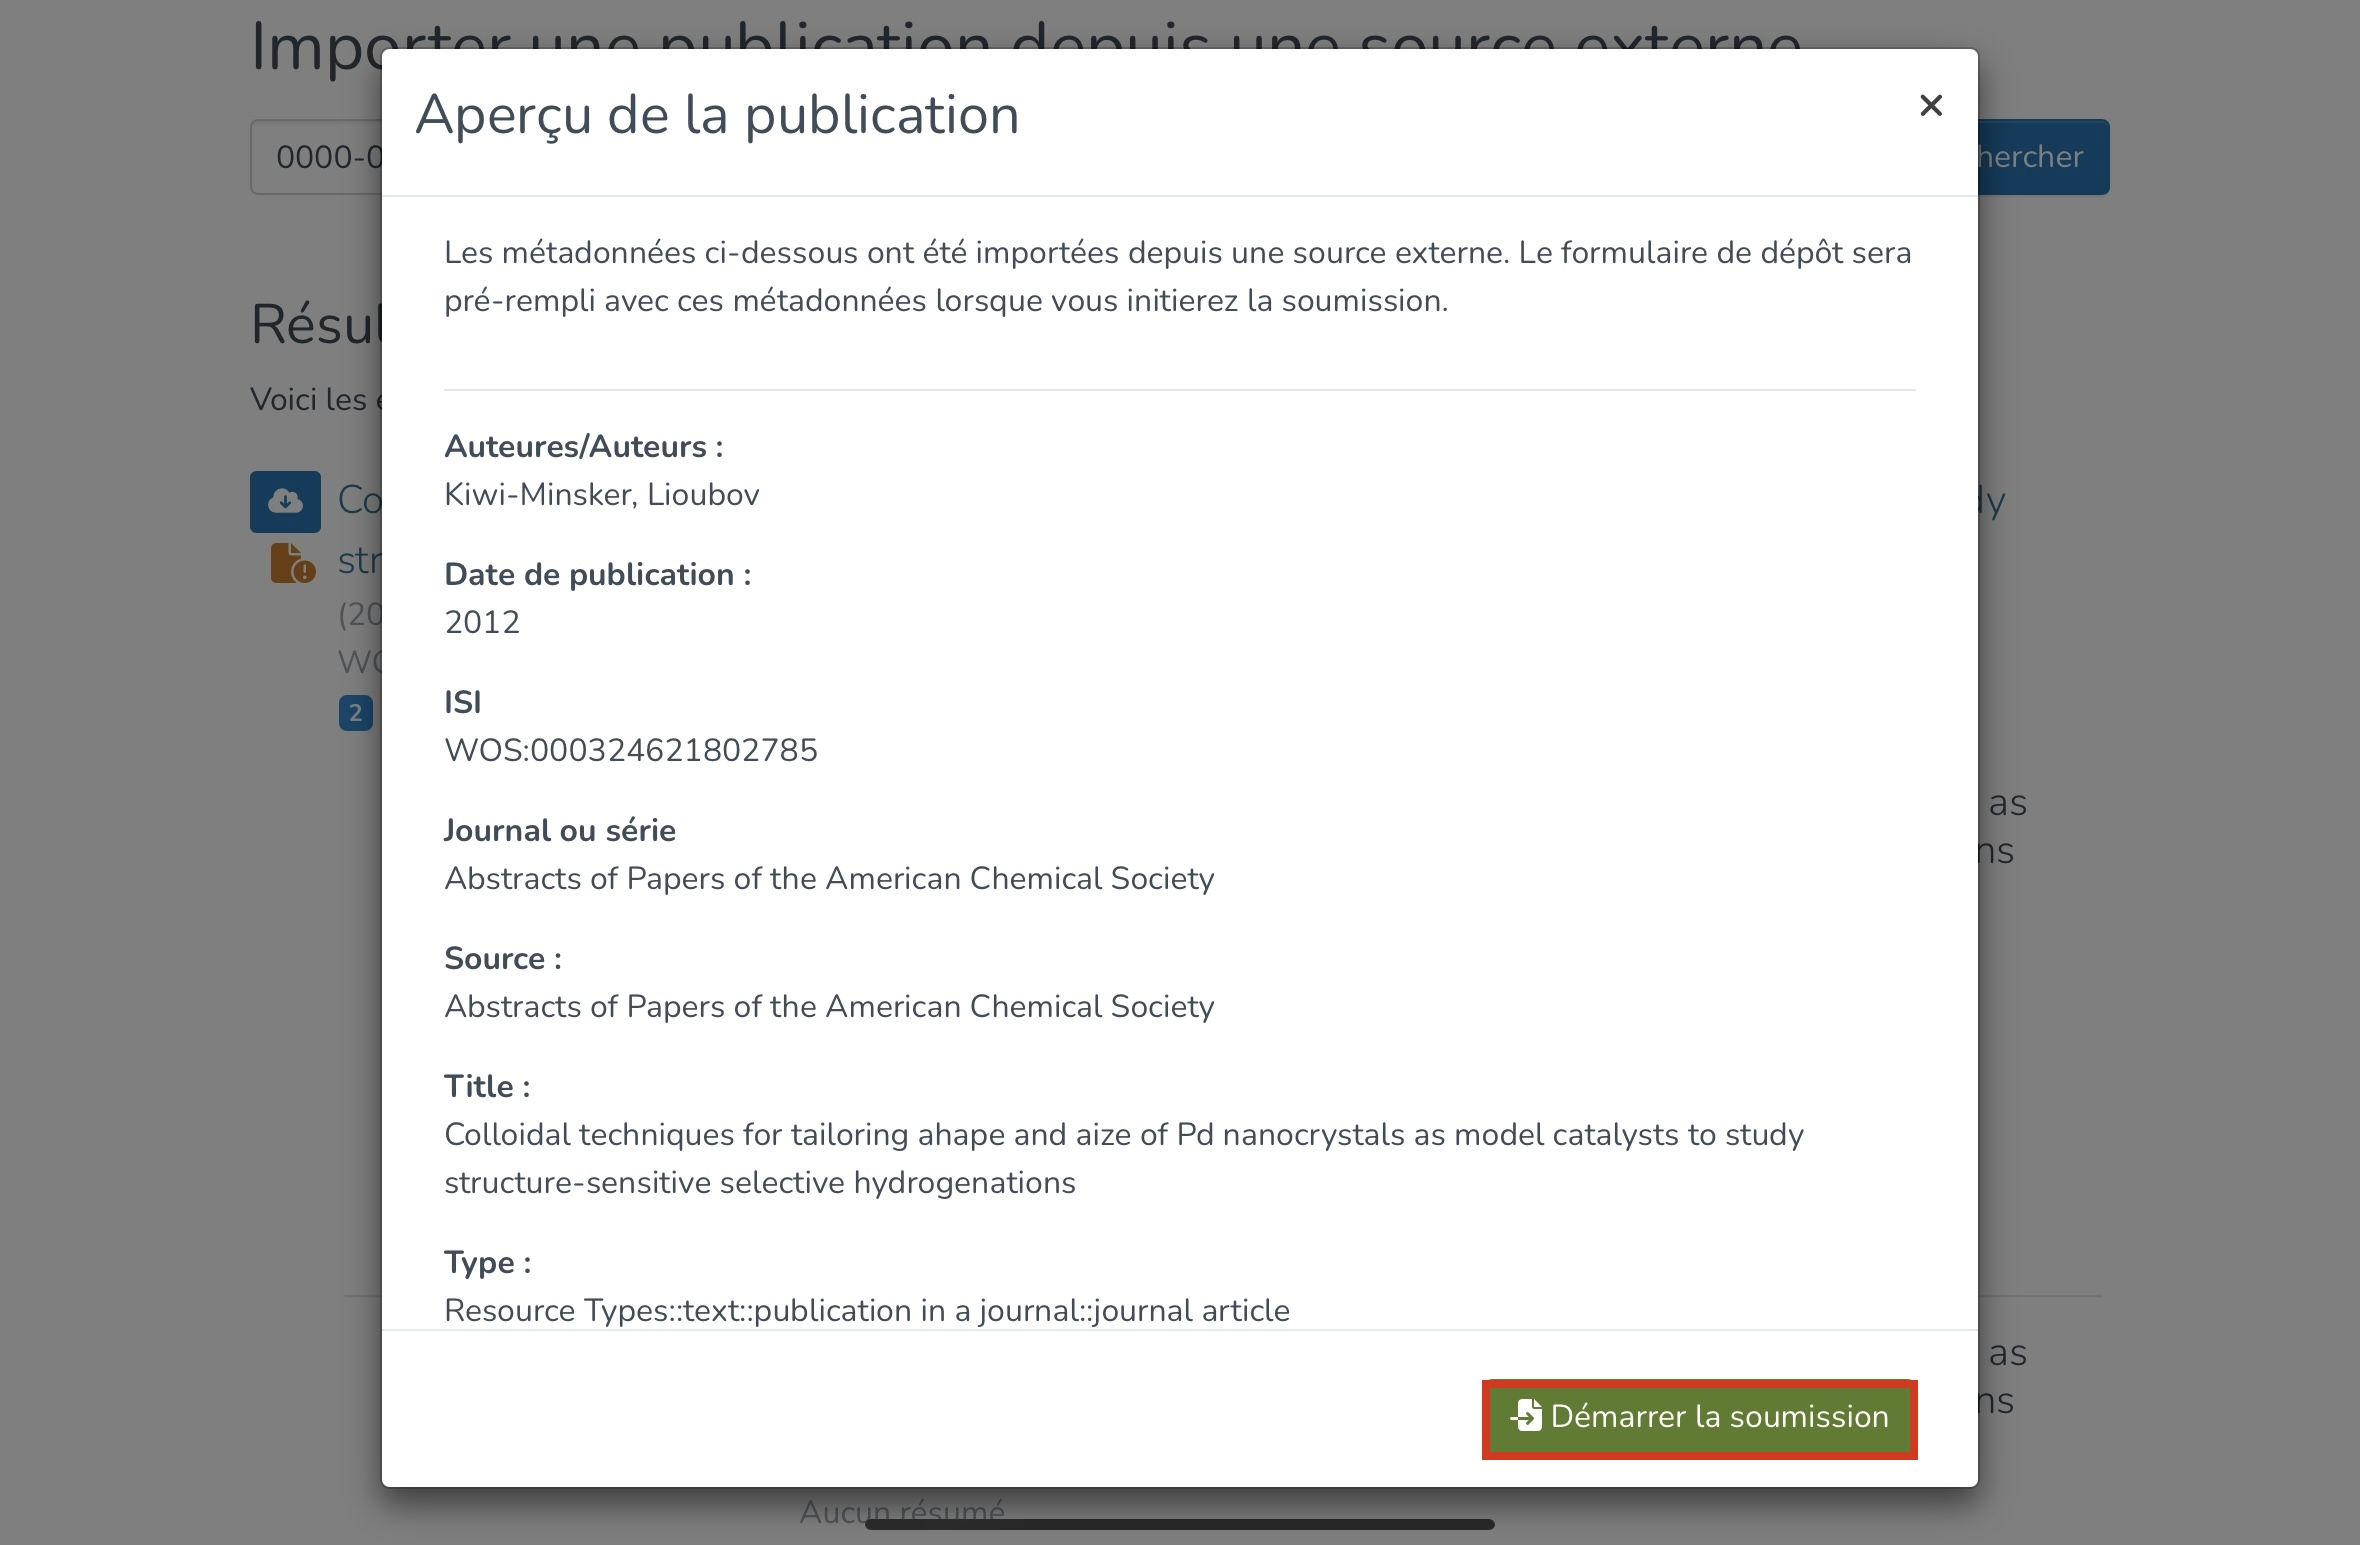2360x1545 pixels.
Task: Click the Aperçu de la publication heading
Action: coord(717,115)
